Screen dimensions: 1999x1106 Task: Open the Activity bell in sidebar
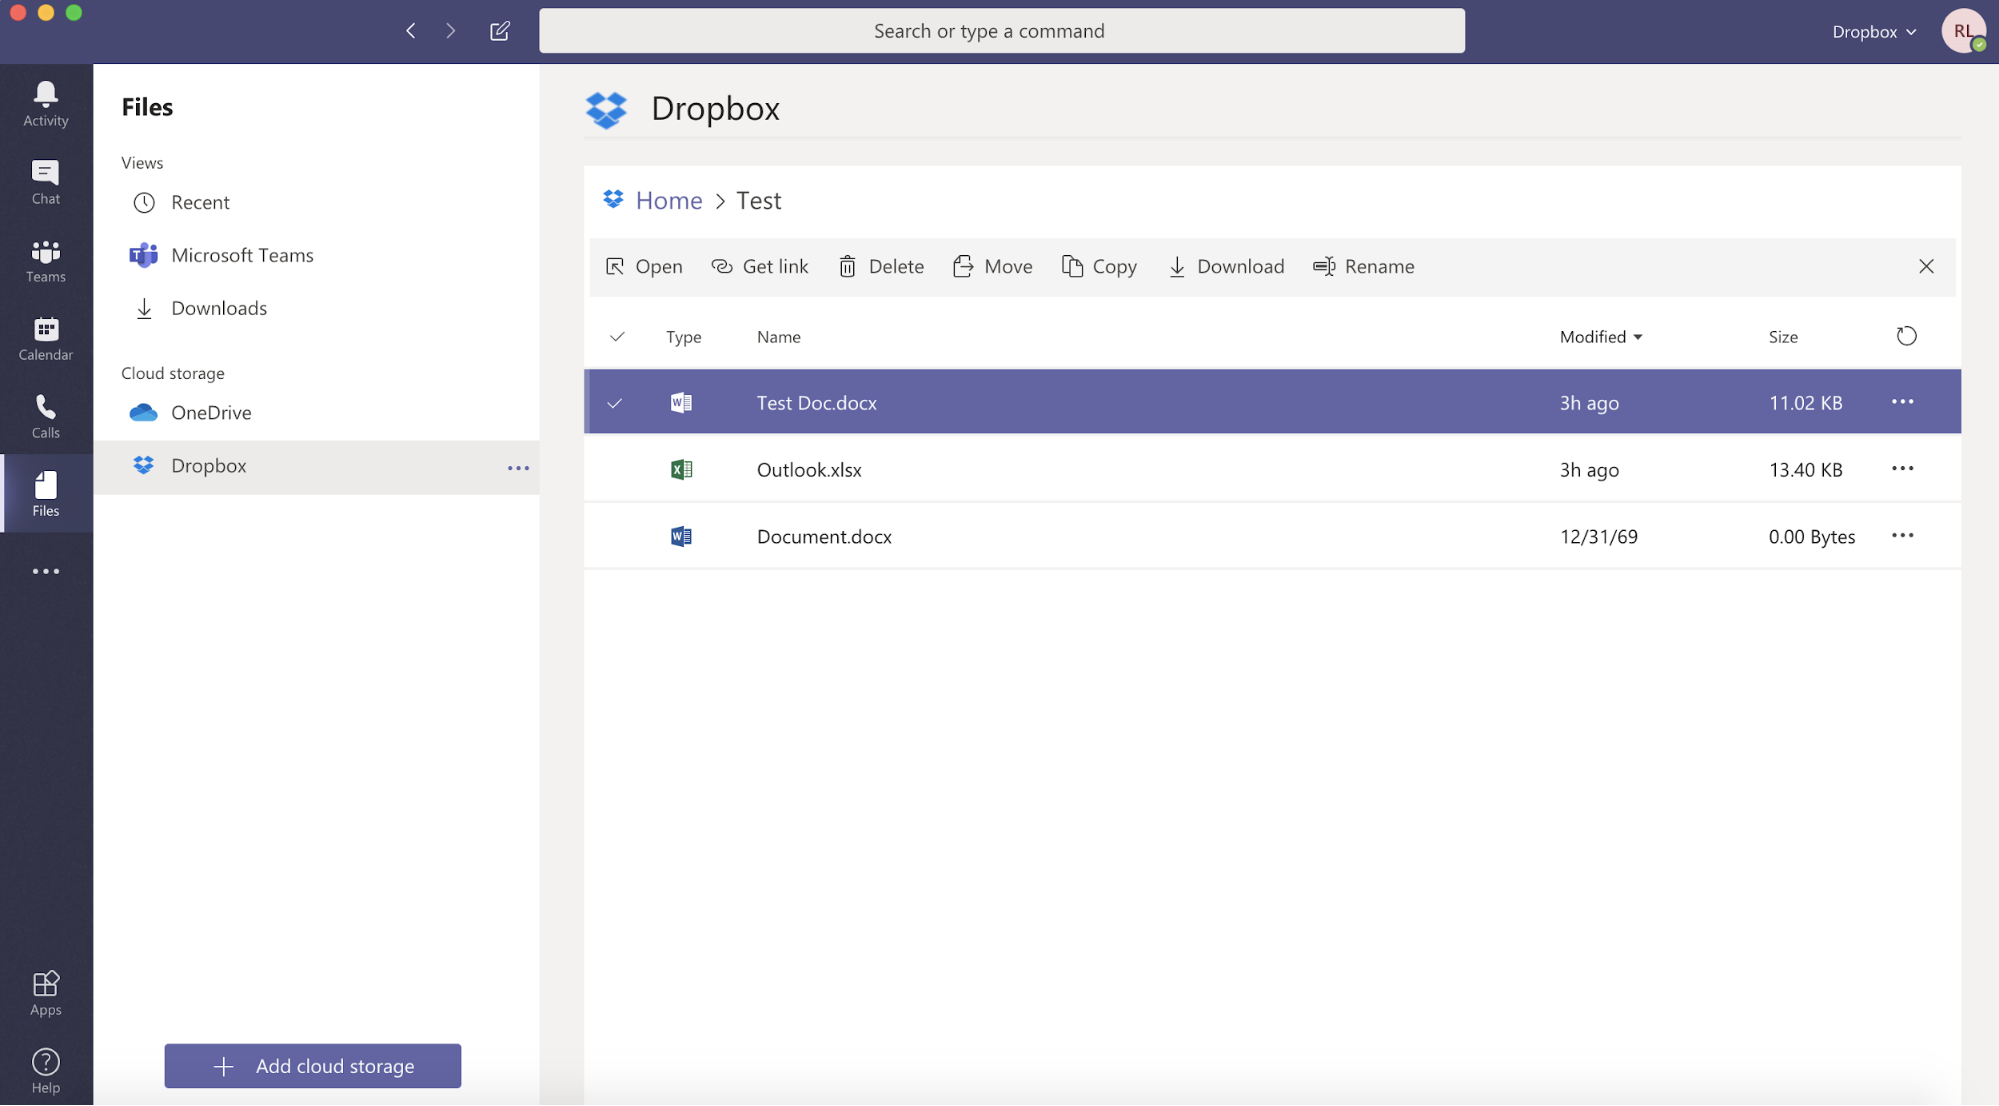tap(46, 103)
